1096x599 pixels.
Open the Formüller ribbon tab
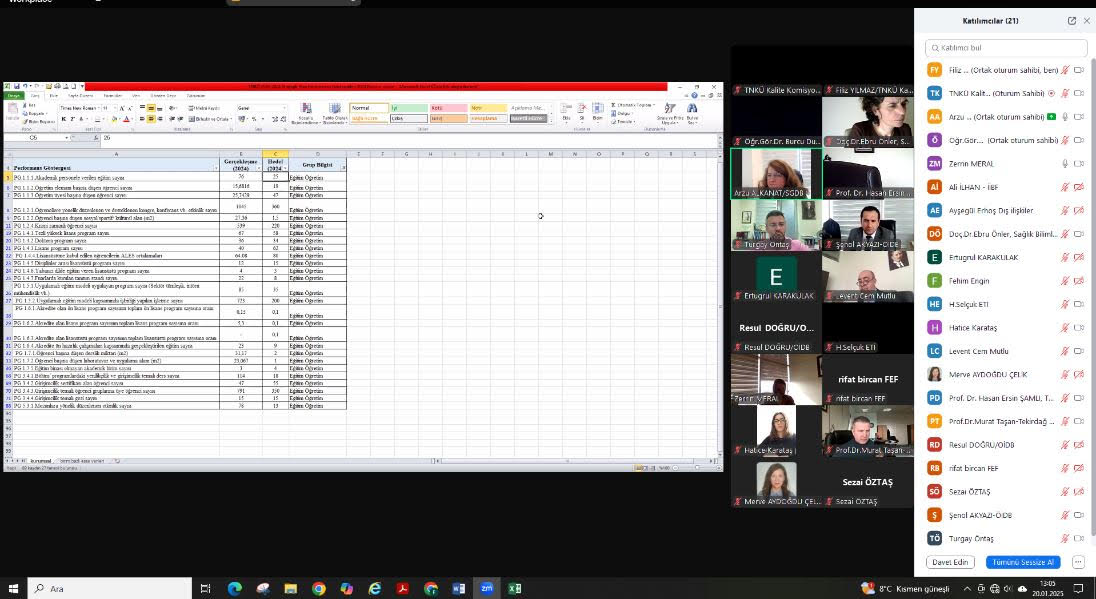[113, 96]
